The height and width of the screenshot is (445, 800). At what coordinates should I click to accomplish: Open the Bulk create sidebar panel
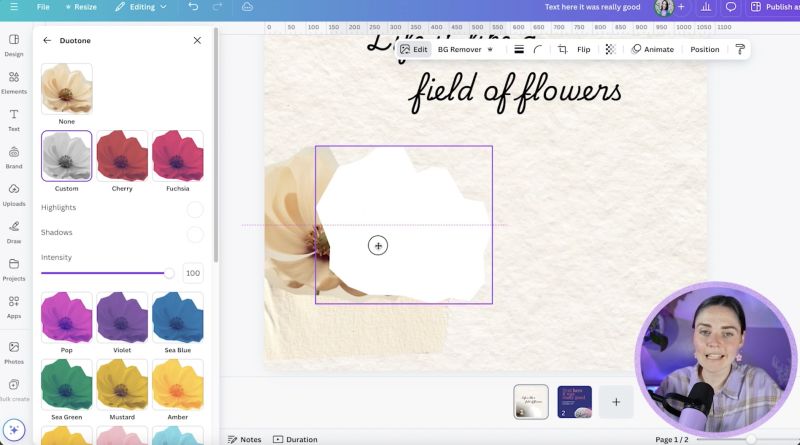(14, 390)
